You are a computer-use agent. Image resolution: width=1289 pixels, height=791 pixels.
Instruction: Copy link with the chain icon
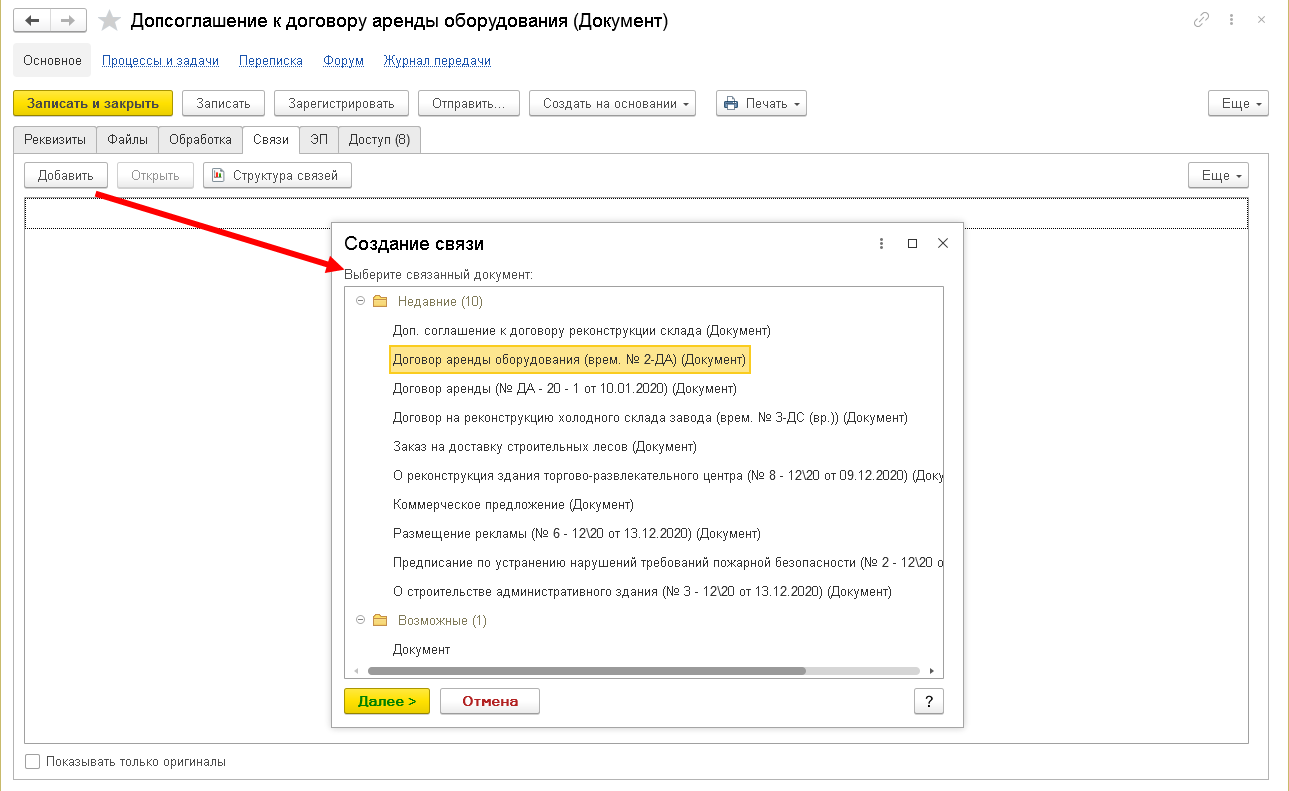[x=1201, y=21]
